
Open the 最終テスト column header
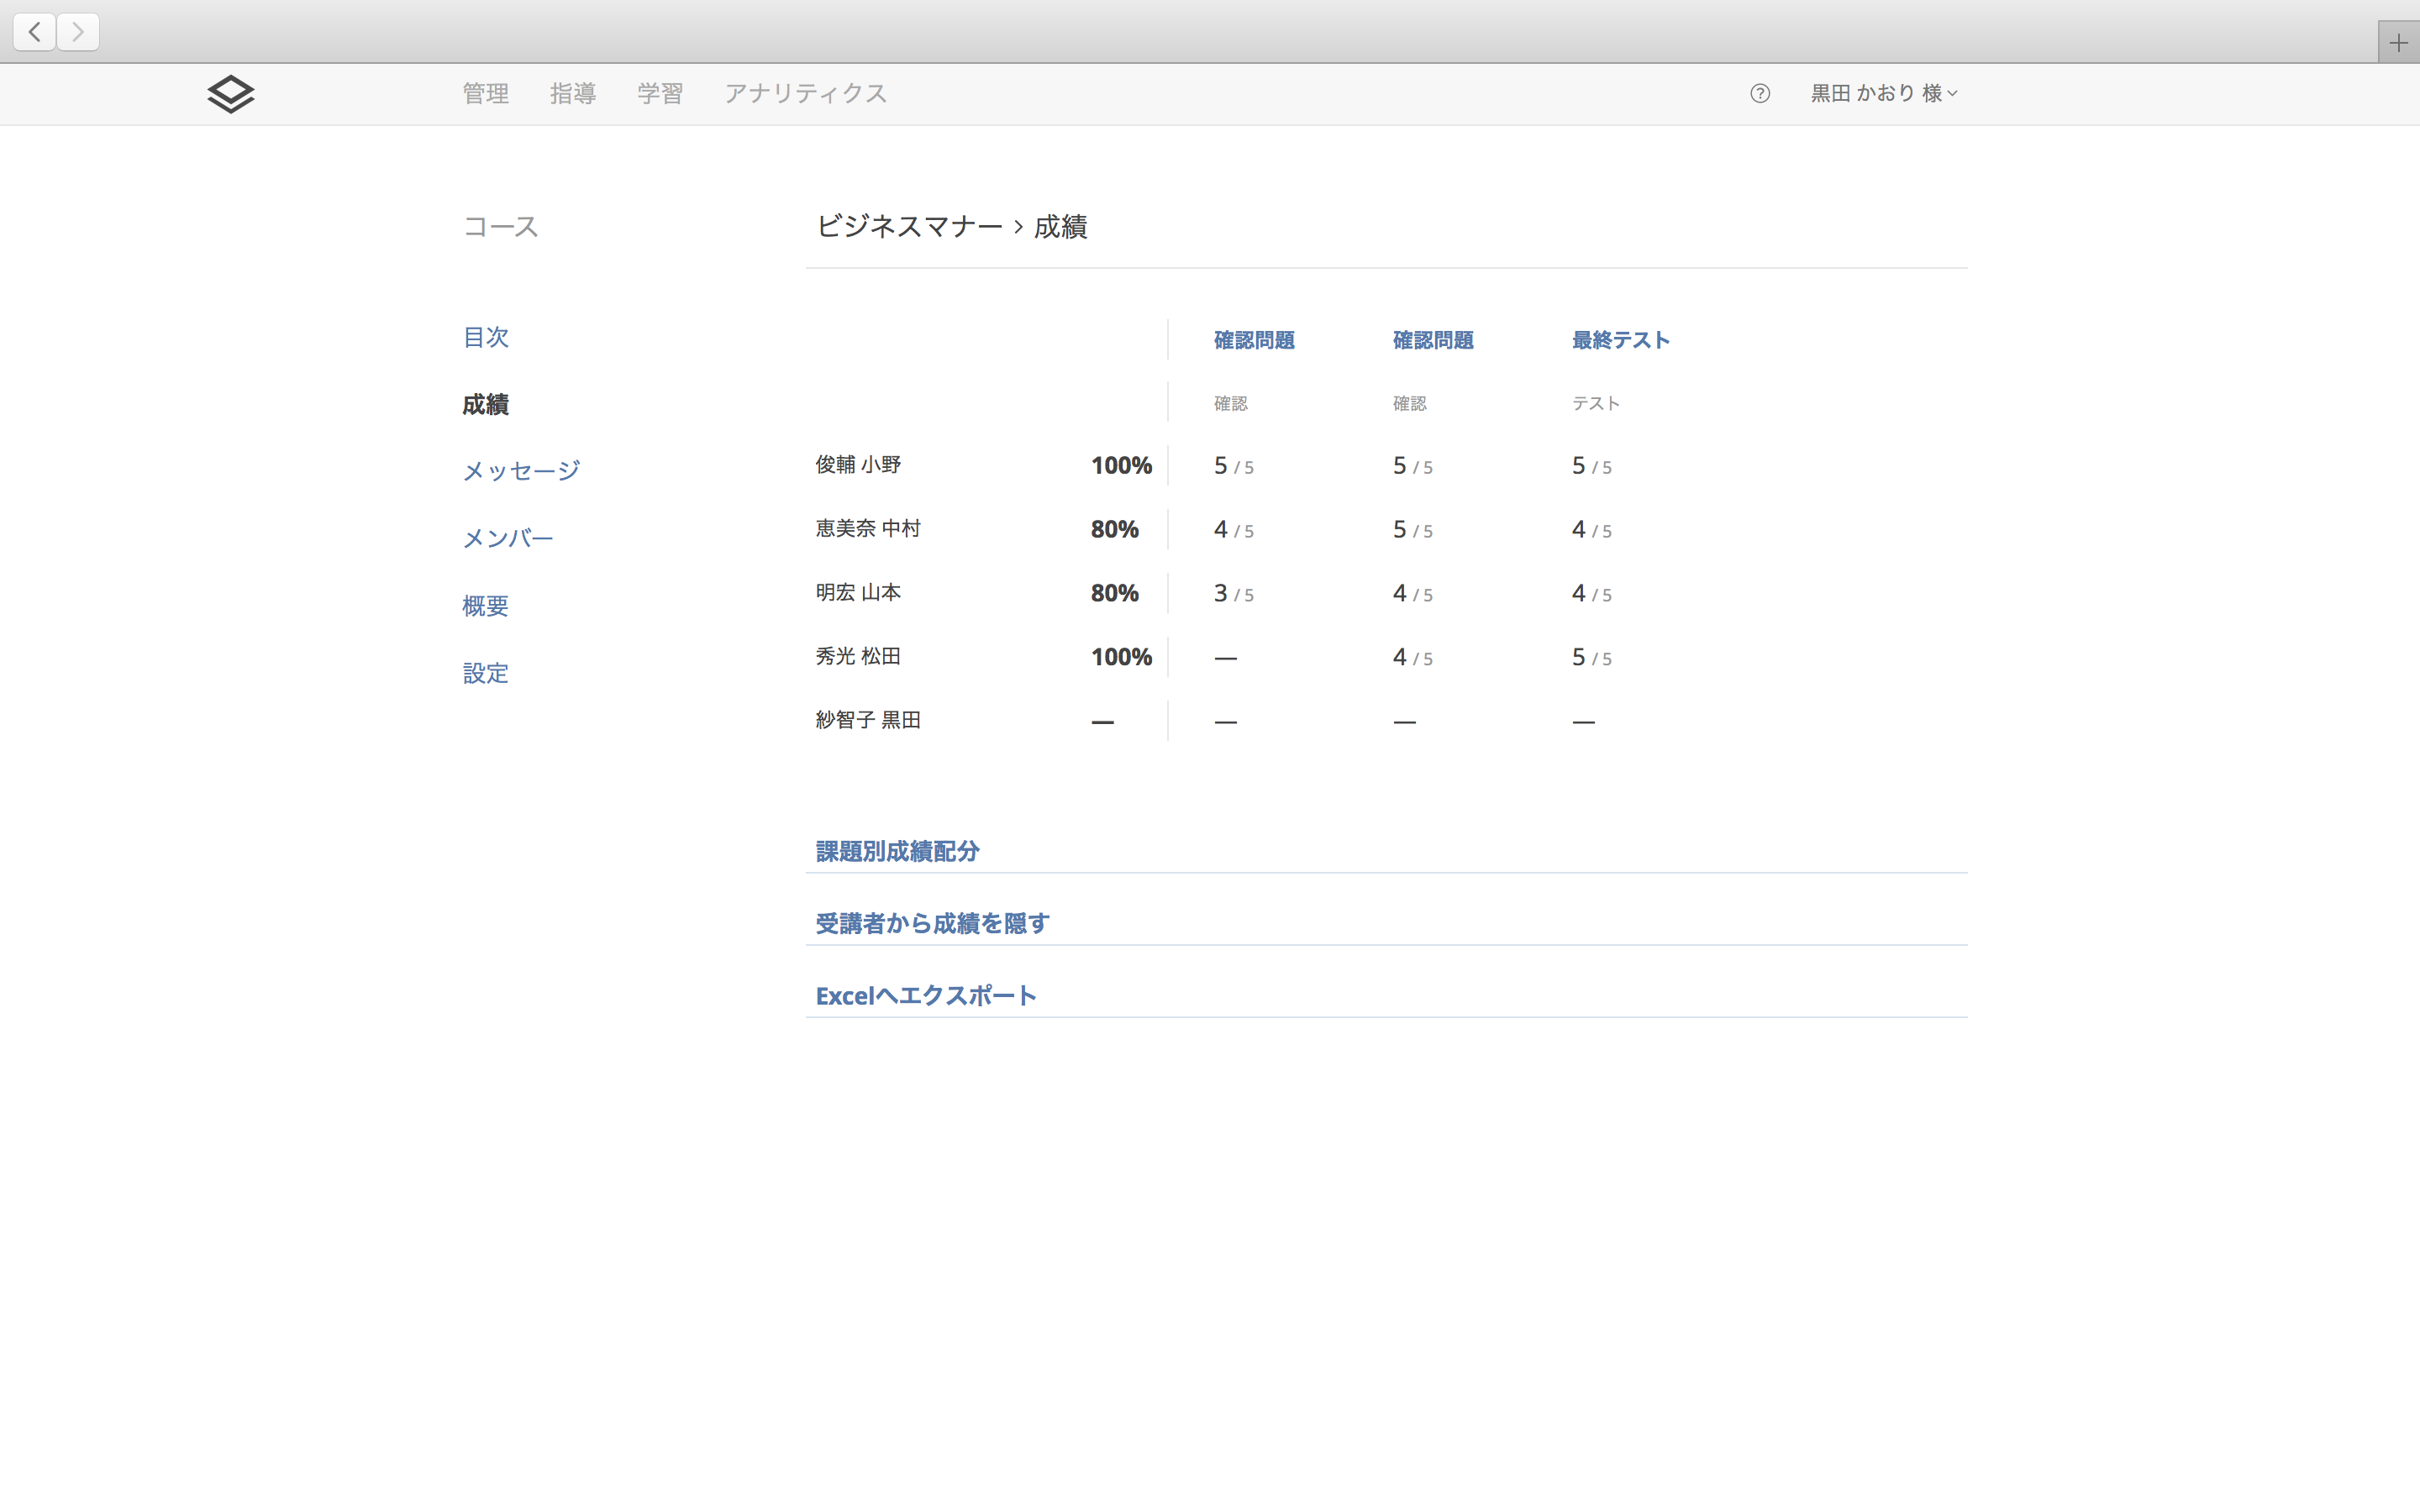click(x=1620, y=340)
